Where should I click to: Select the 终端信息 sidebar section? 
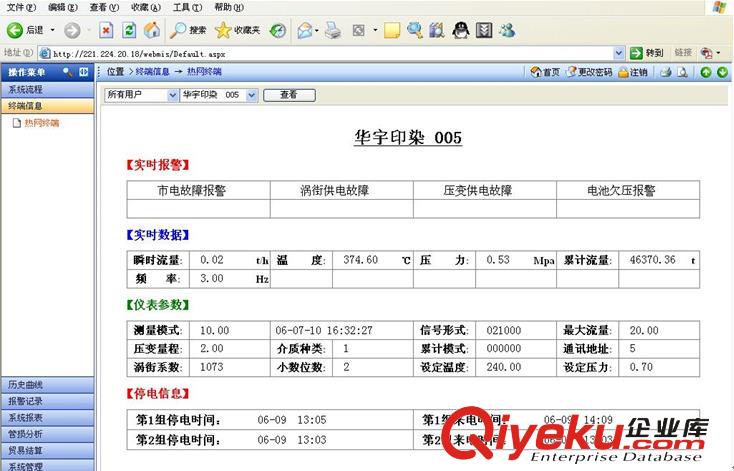(x=47, y=106)
